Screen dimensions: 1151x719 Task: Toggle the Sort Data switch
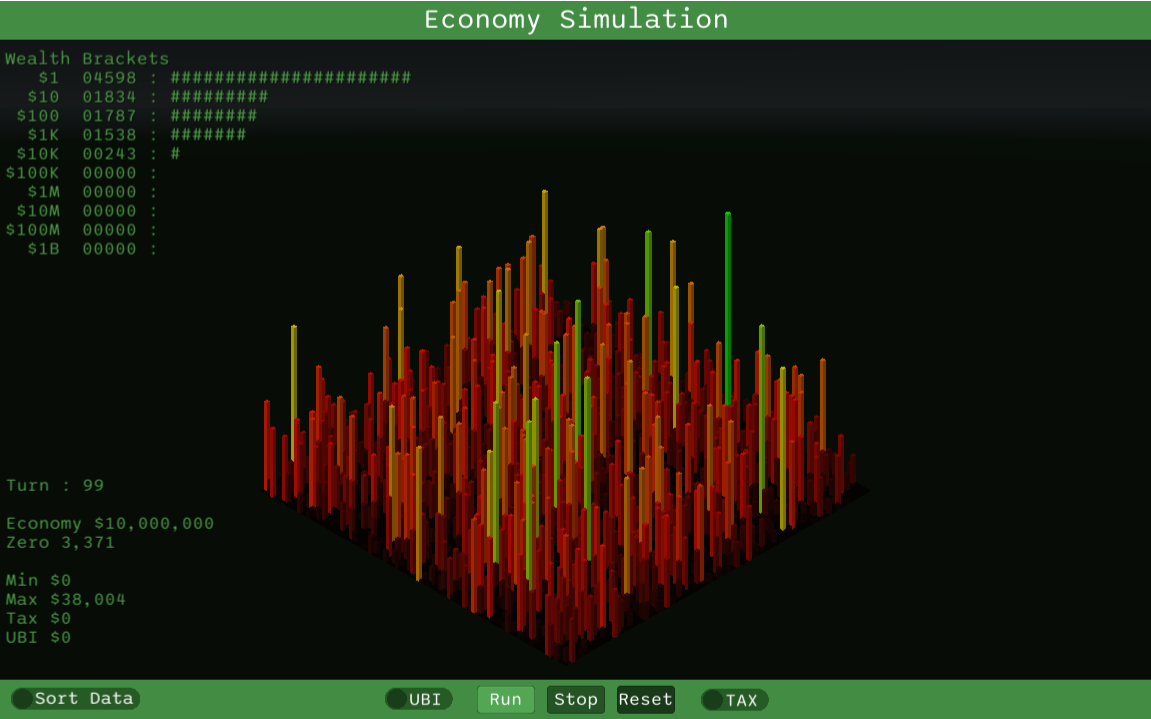[74, 699]
